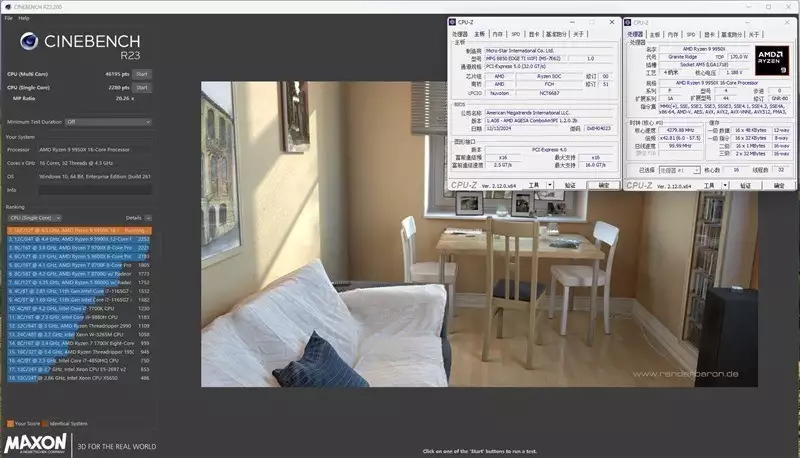The height and width of the screenshot is (458, 800).
Task: Click the right CPU-Z title bar icon
Action: tap(628, 22)
